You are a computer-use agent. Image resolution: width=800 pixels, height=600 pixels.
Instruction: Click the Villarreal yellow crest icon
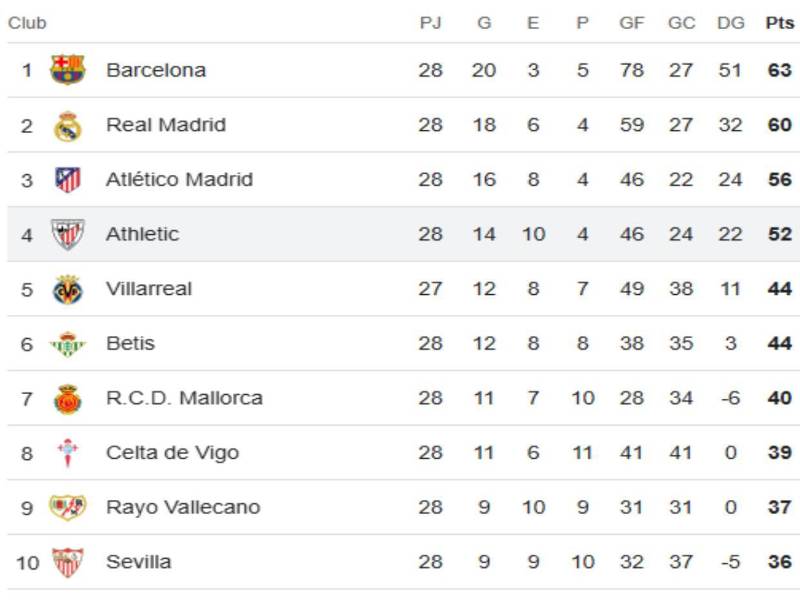[x=68, y=290]
